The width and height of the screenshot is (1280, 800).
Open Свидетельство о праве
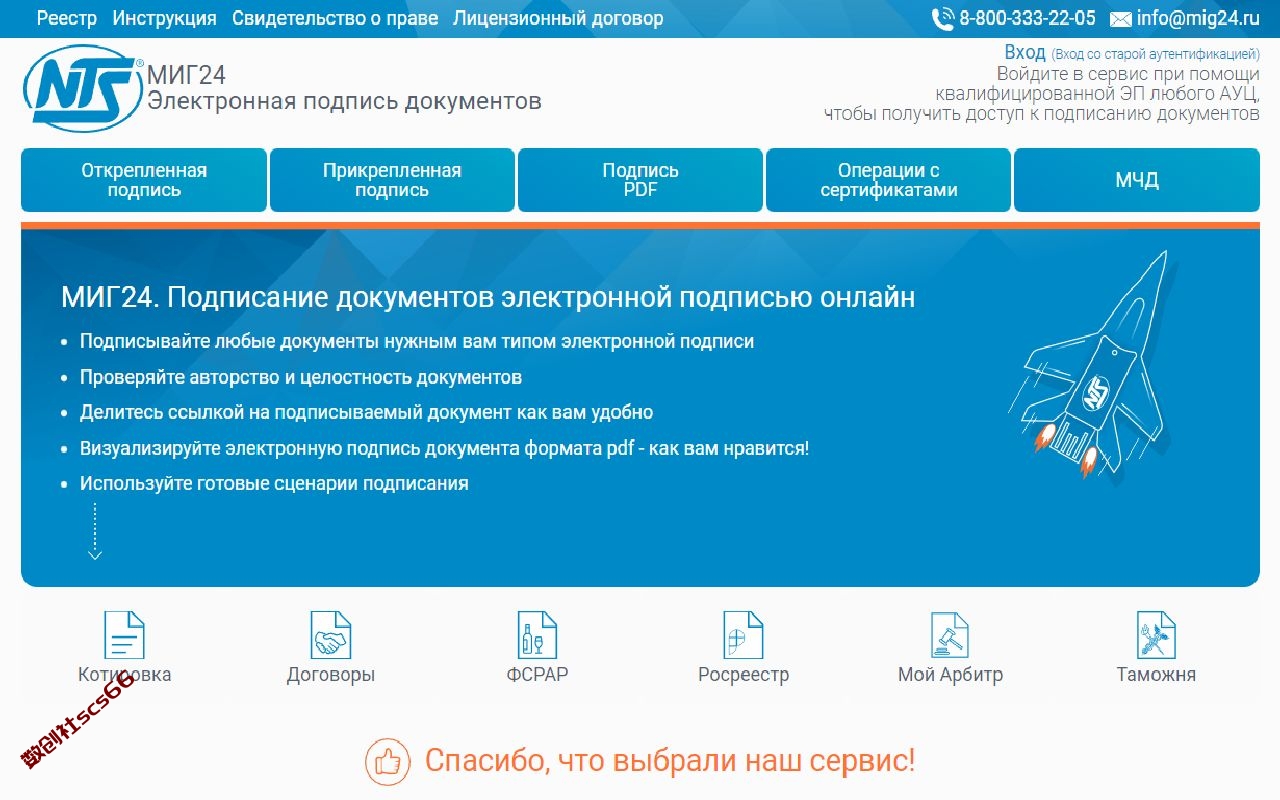335,19
